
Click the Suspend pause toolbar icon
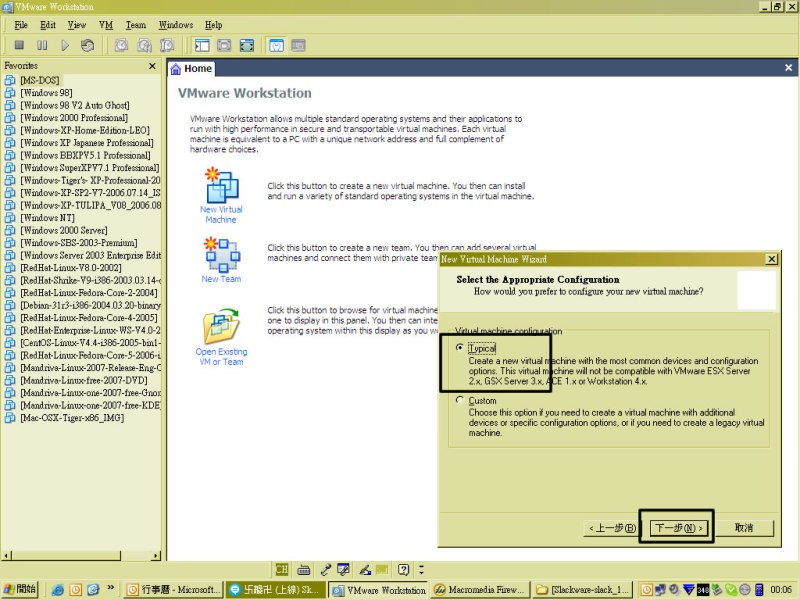pyautogui.click(x=42, y=45)
